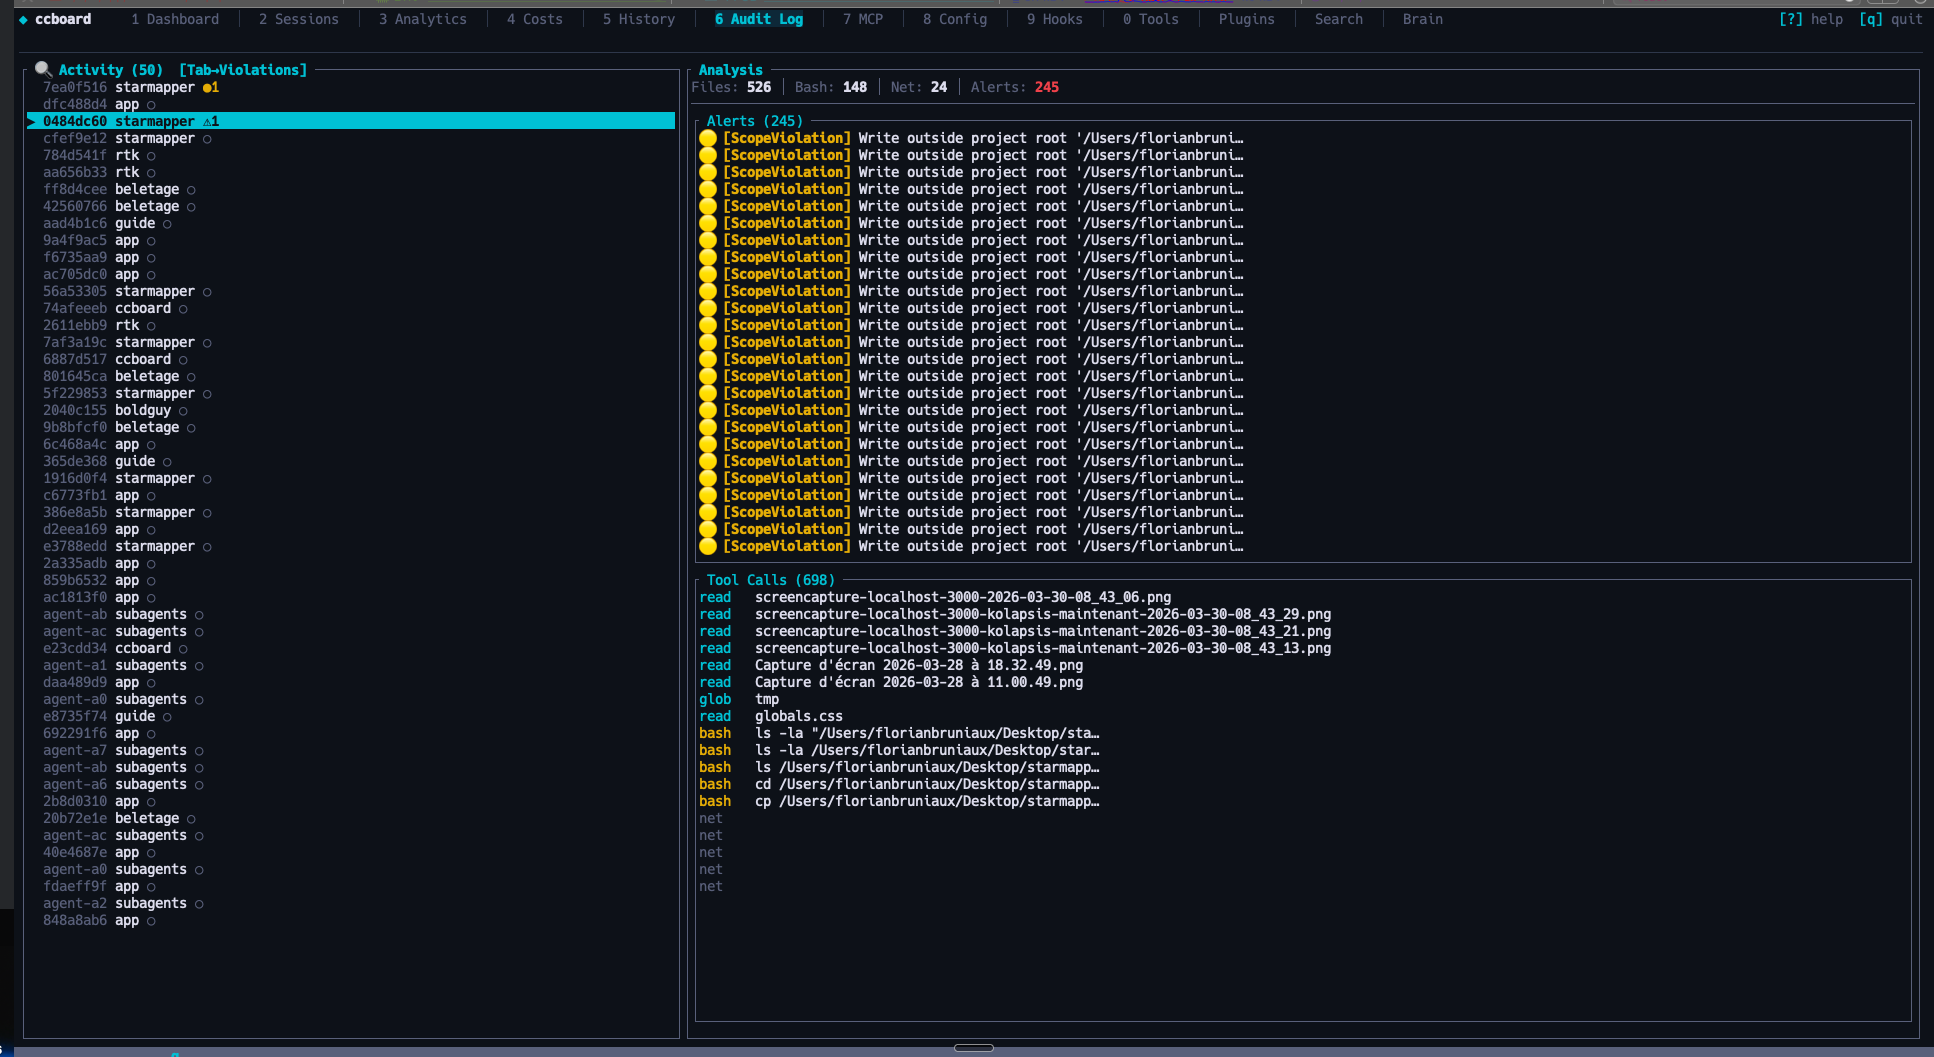1934x1057 pixels.
Task: Select session 365de368 guide
Action: 351,461
